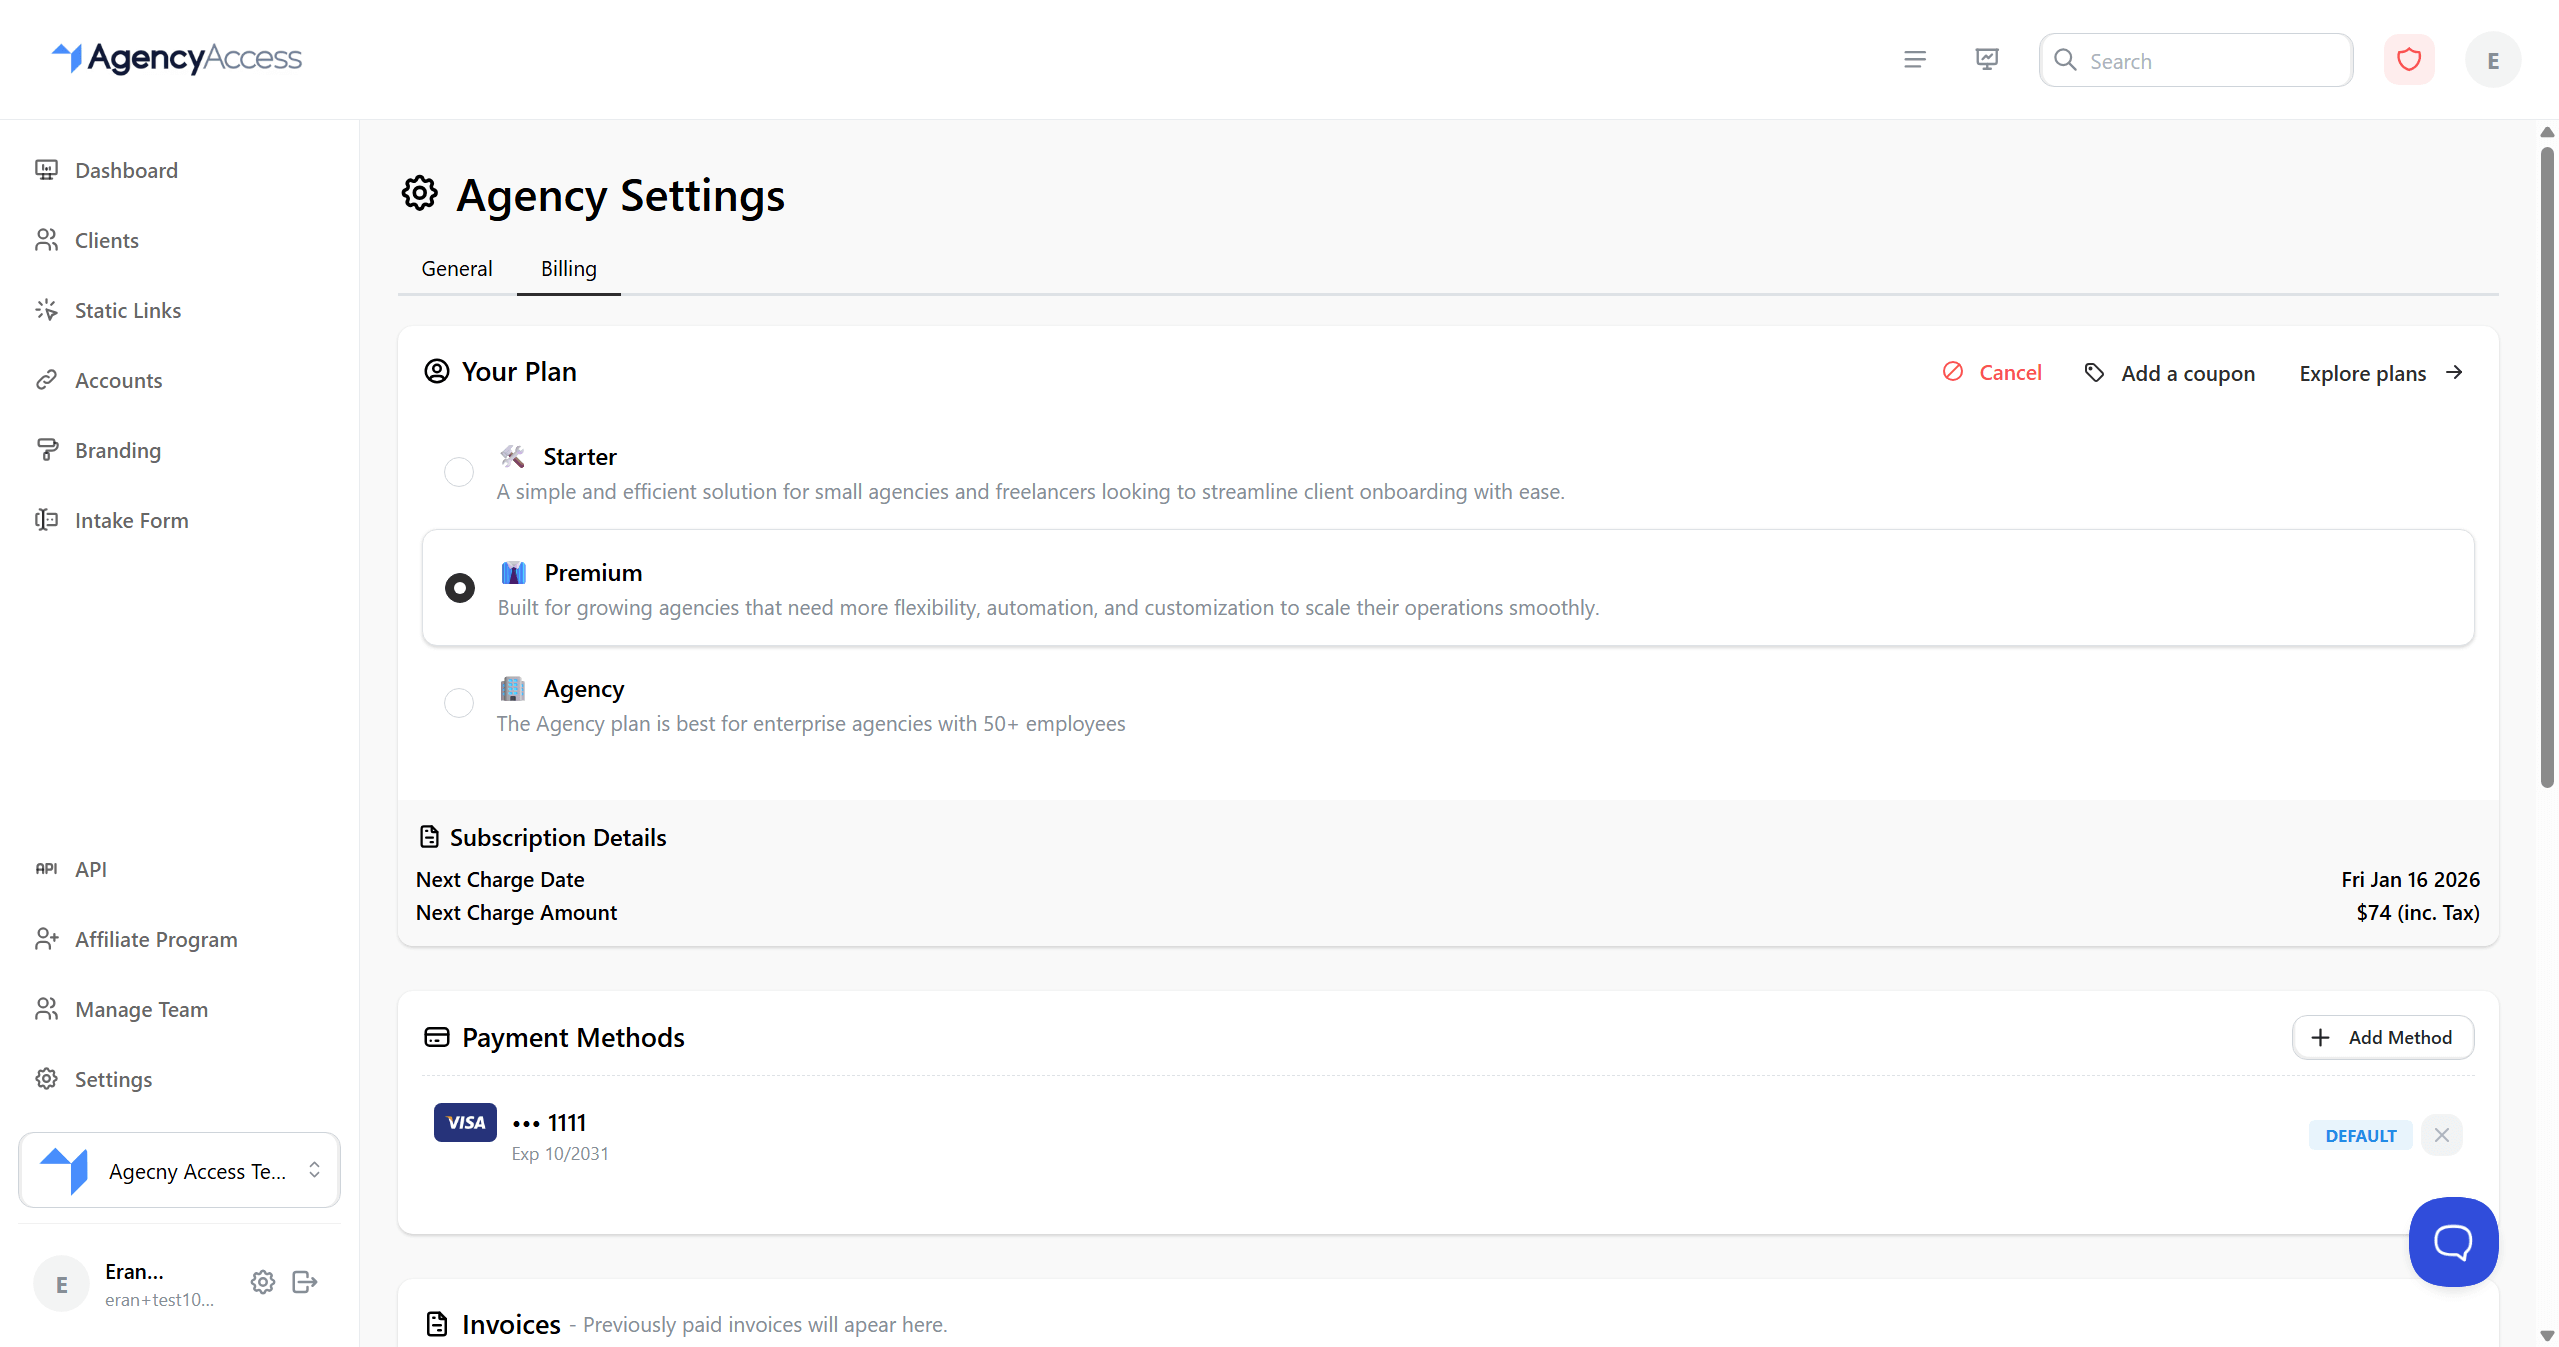
Task: Open user settings gear beside Eran
Action: (x=263, y=1282)
